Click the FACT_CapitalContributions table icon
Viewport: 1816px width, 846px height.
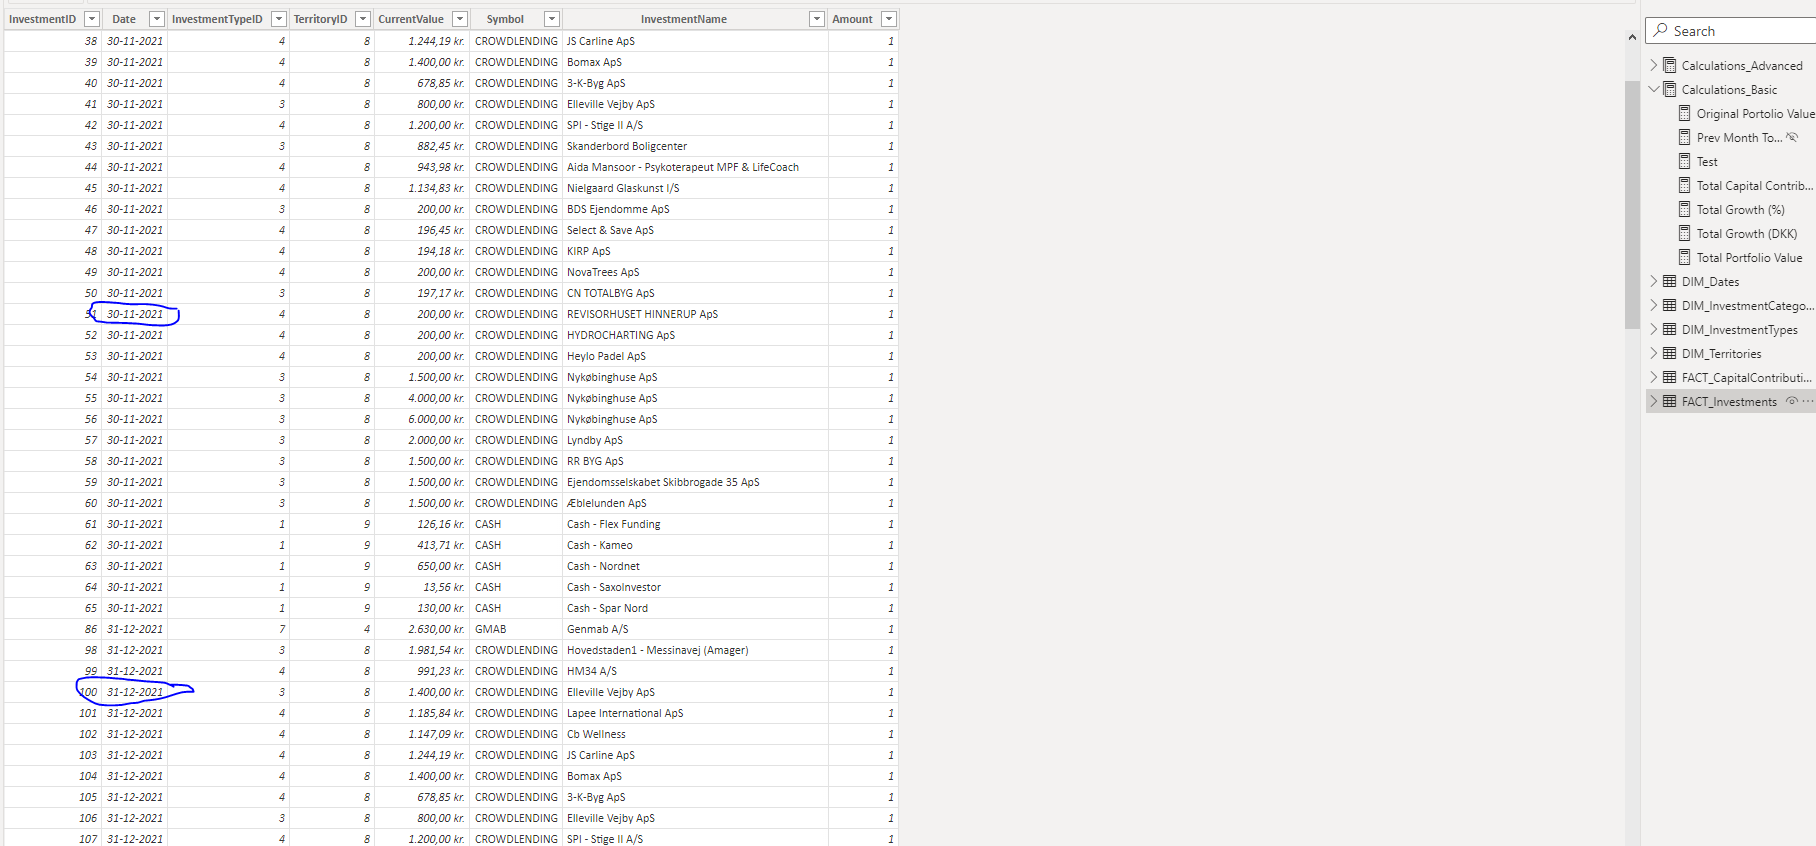pyautogui.click(x=1670, y=377)
